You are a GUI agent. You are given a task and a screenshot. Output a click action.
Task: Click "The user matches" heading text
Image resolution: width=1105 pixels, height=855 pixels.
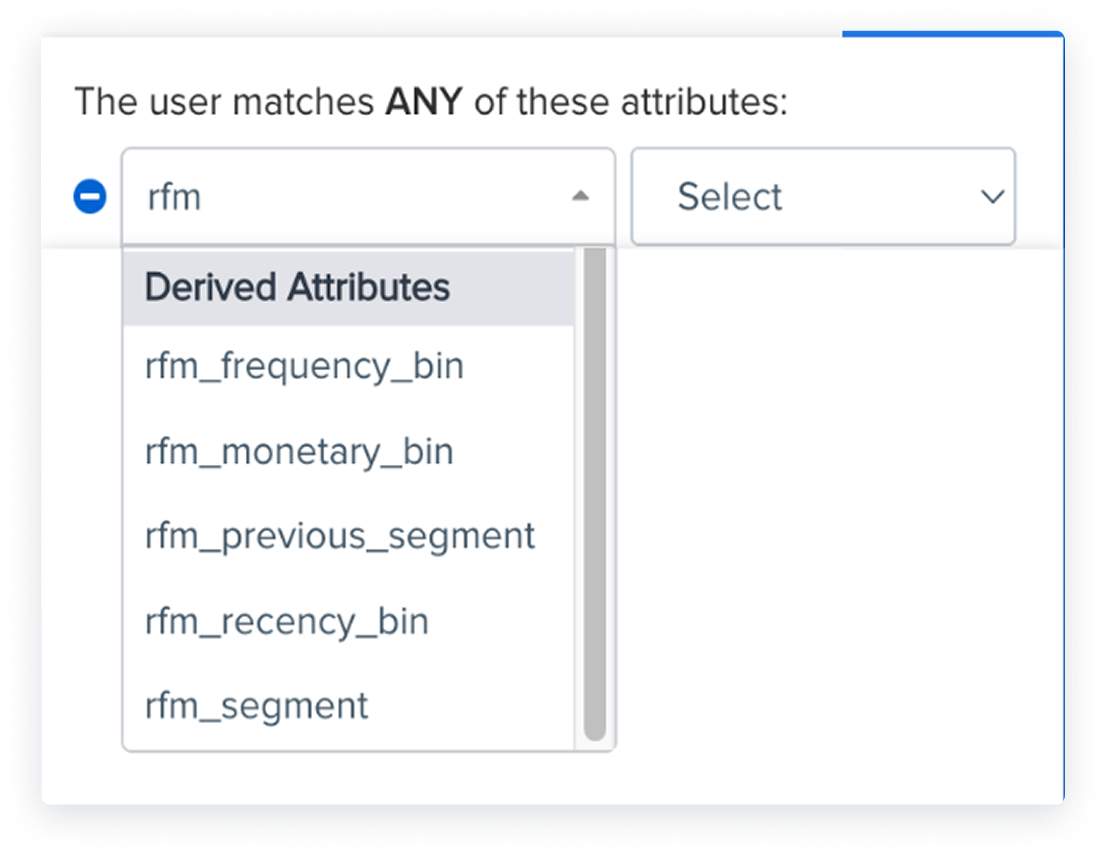click(x=224, y=102)
